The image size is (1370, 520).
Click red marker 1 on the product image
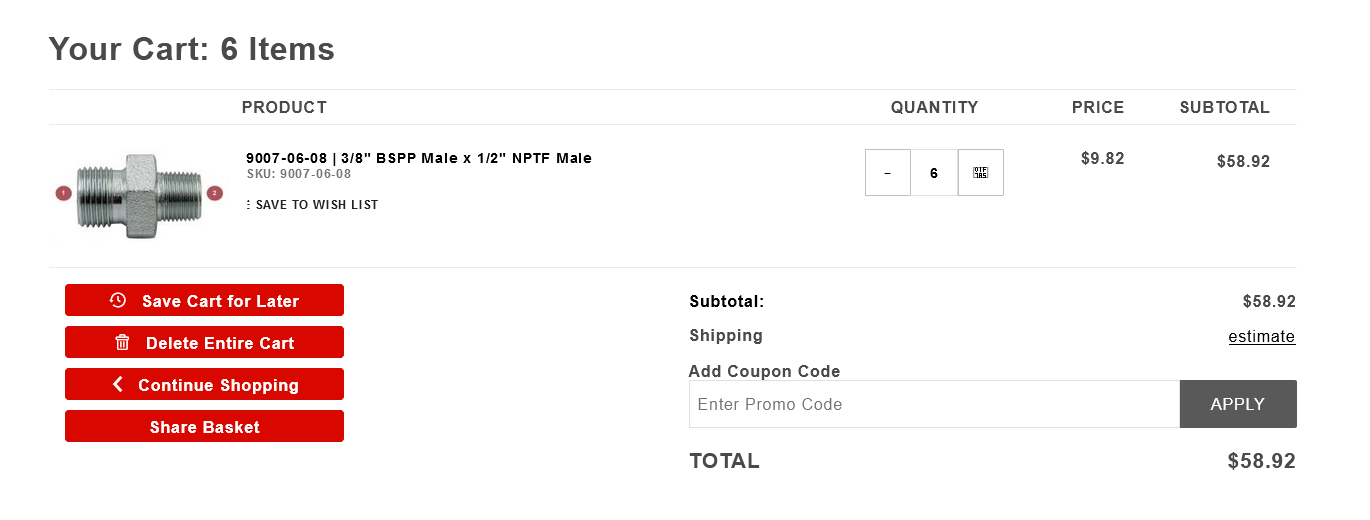(x=63, y=193)
